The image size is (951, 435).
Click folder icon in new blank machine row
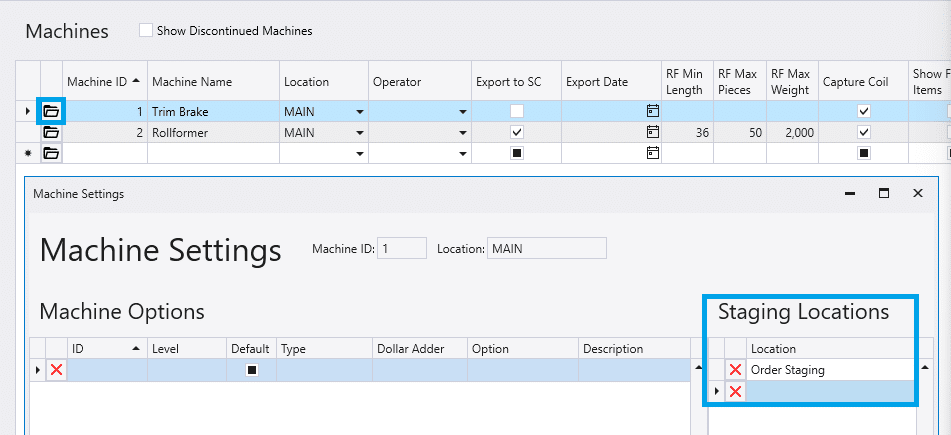coord(51,153)
